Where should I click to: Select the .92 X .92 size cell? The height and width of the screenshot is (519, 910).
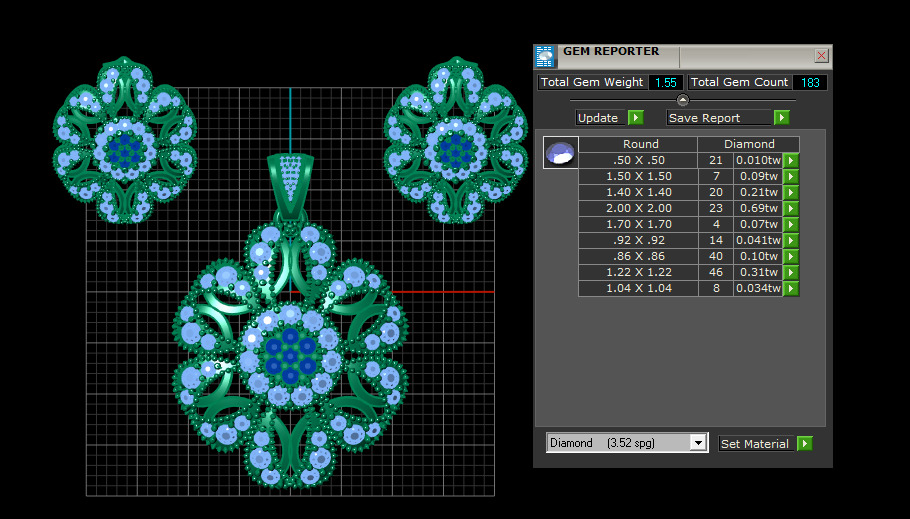(638, 240)
